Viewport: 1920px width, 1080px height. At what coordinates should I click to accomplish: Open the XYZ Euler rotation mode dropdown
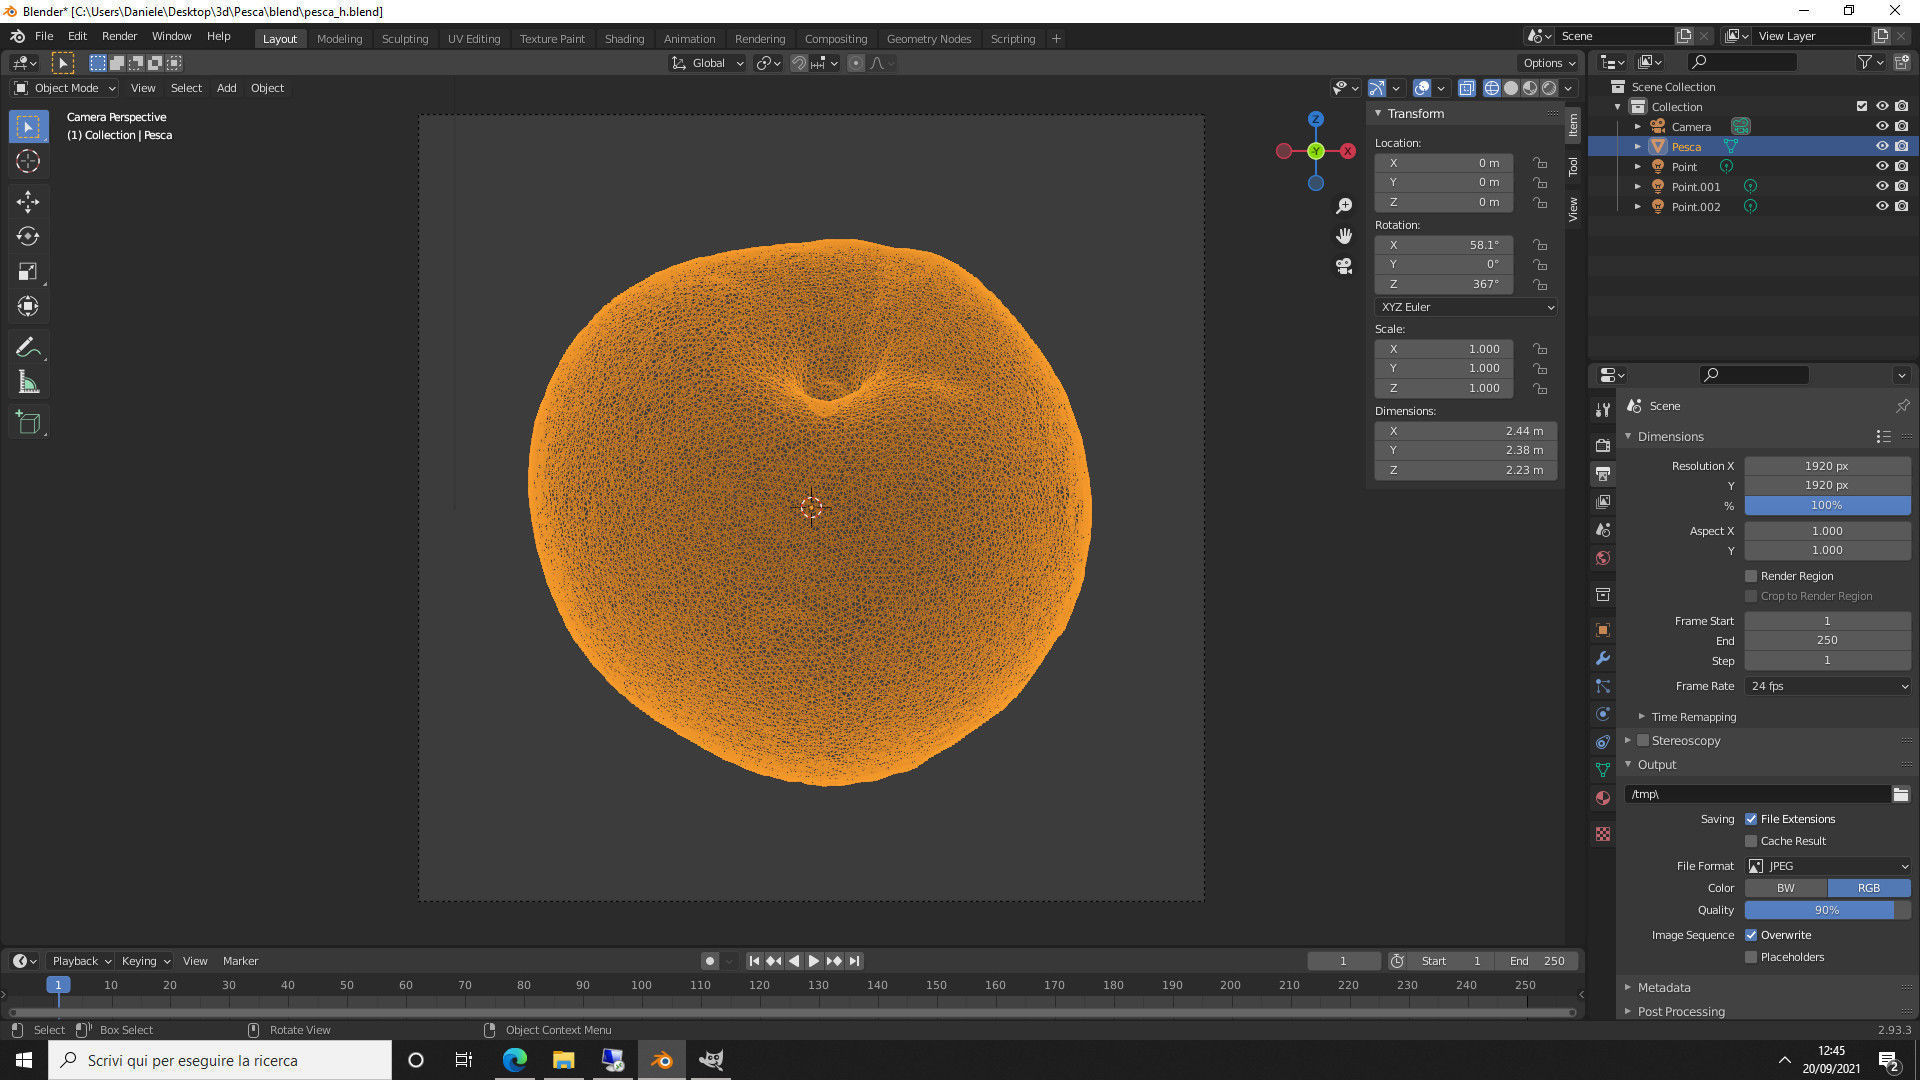point(1466,307)
